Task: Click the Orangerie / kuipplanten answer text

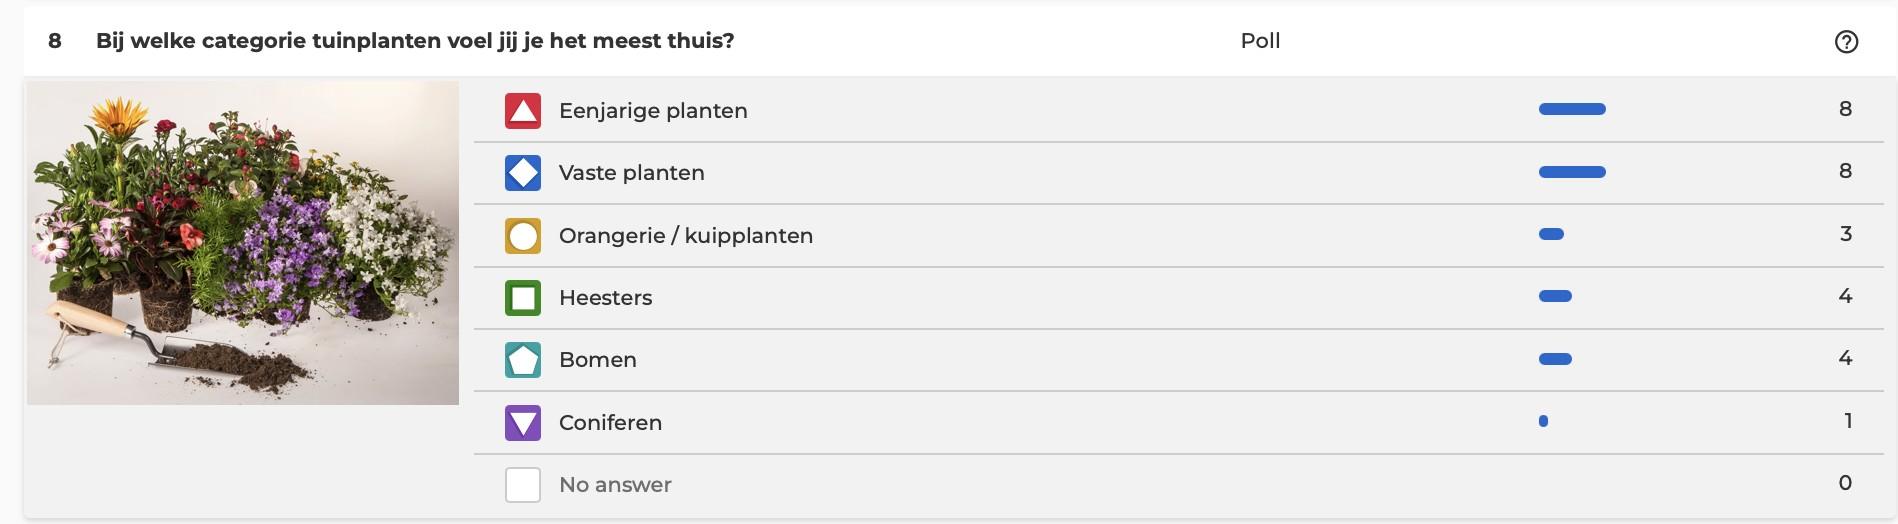Action: pyautogui.click(x=685, y=236)
